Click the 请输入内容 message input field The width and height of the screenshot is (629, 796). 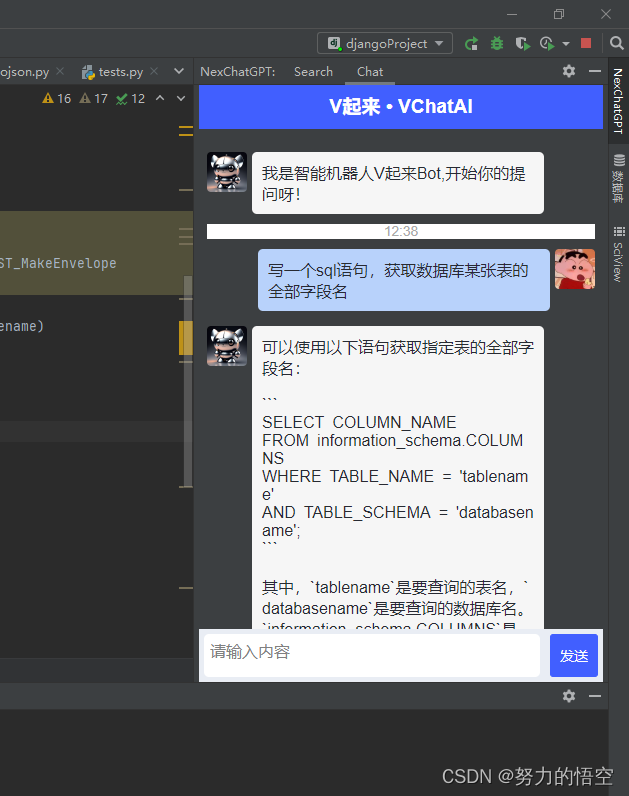pos(372,655)
